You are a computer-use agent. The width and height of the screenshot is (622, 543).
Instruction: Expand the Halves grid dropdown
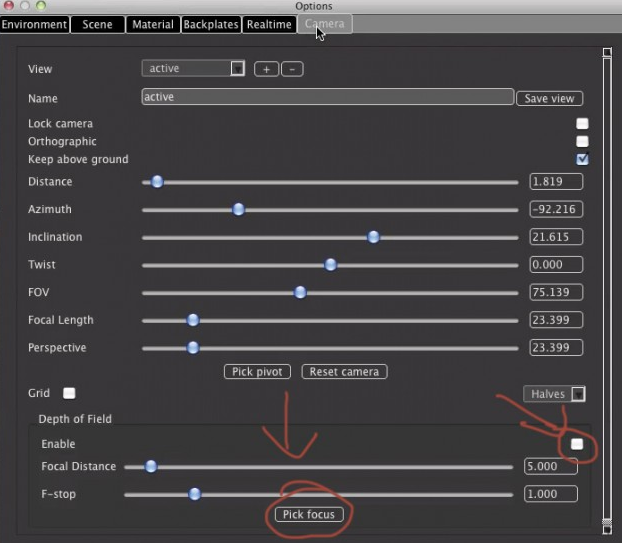(554, 394)
